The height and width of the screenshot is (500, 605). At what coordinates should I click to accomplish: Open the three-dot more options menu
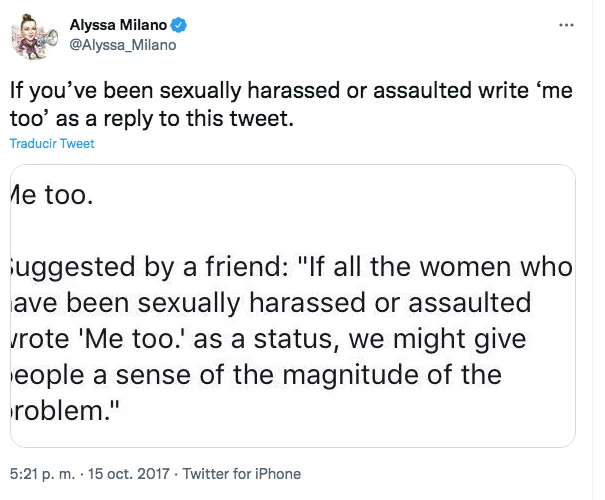(567, 24)
